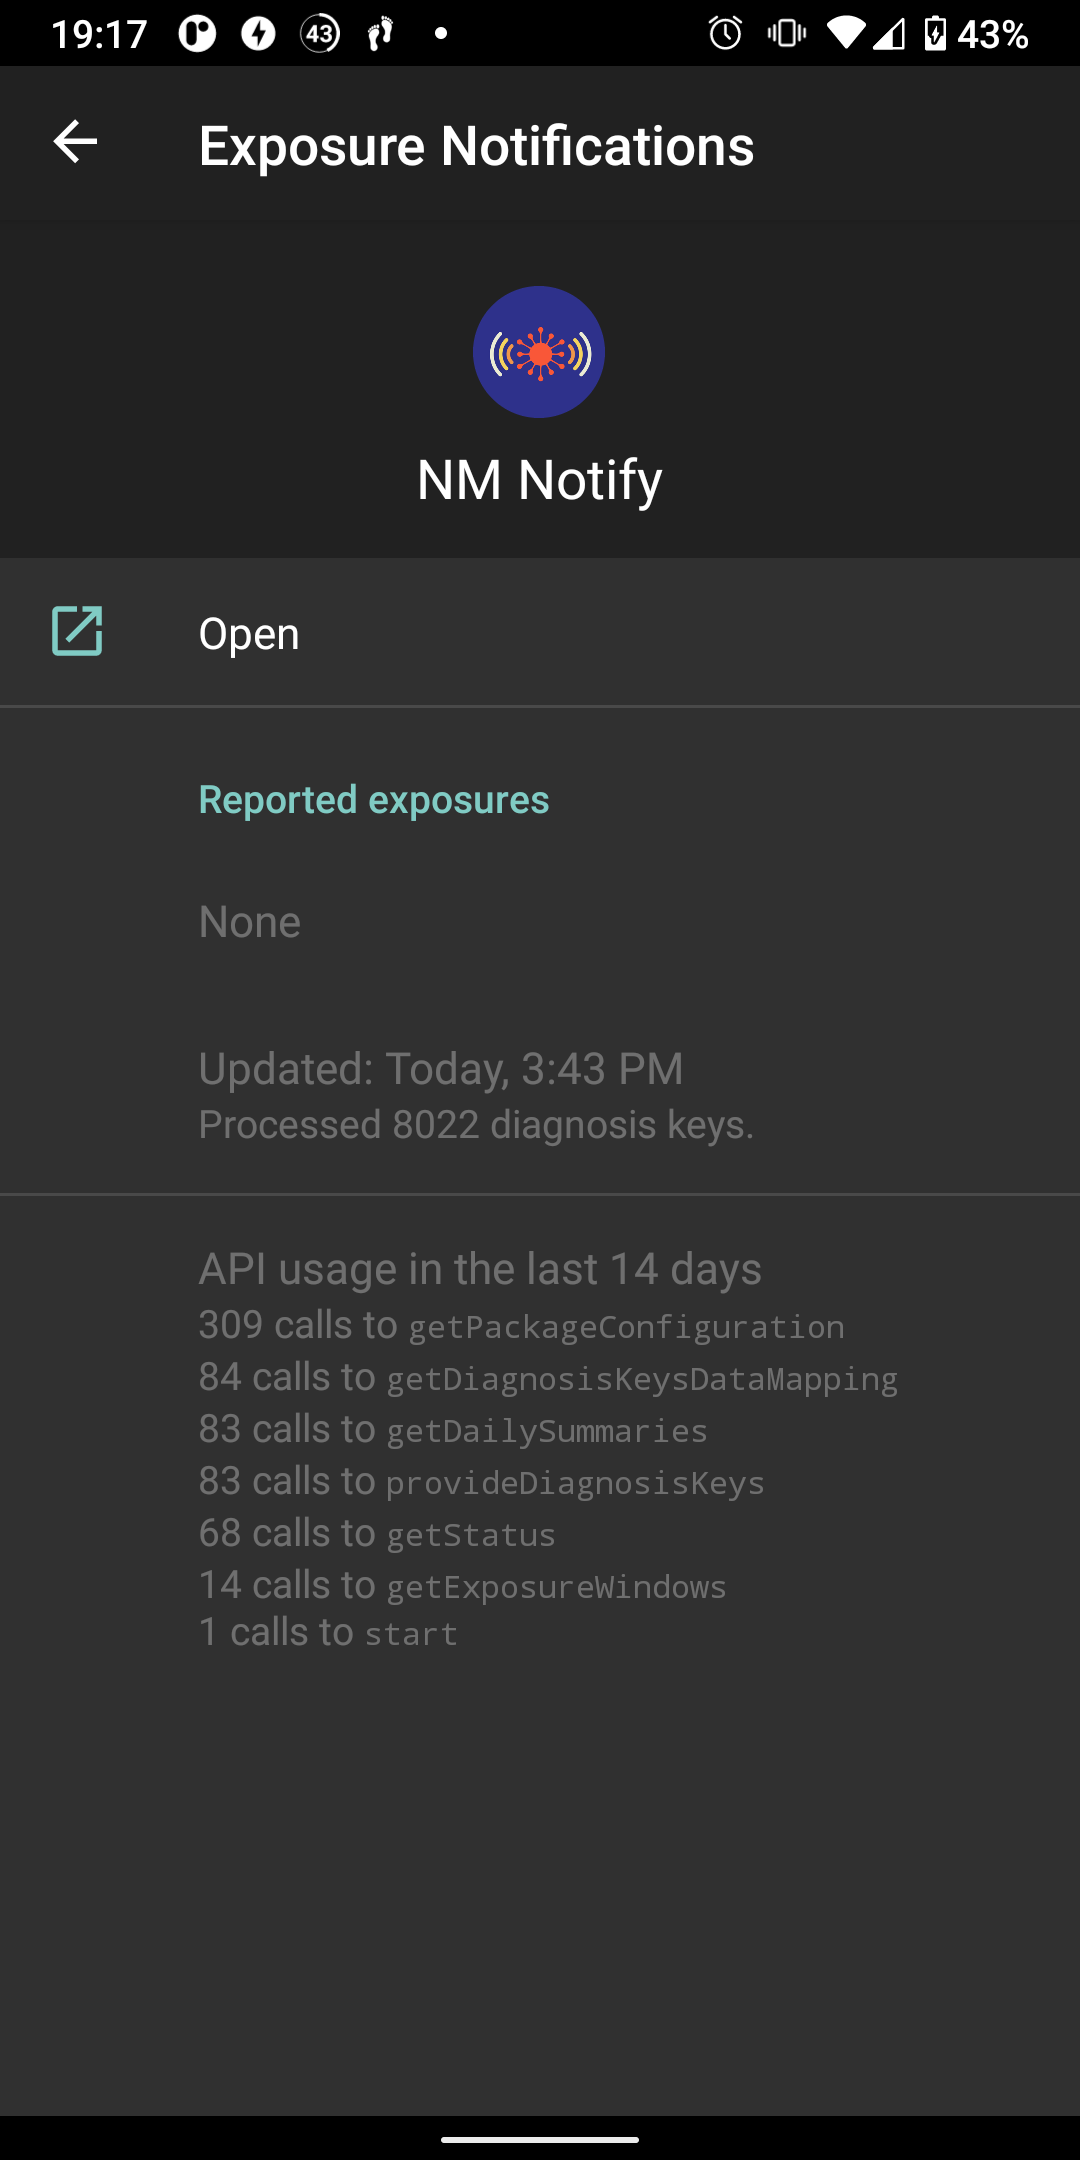This screenshot has width=1080, height=2160.
Task: Tap the API usage in last 14 days section
Action: click(x=480, y=1267)
